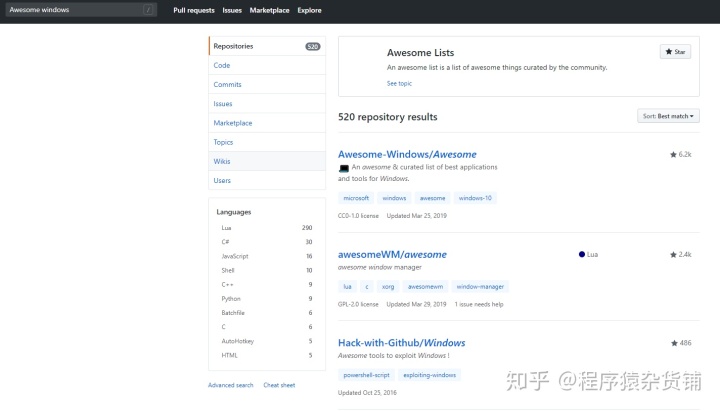Filter results by Lua language
Image resolution: width=720 pixels, height=411 pixels.
(267, 228)
